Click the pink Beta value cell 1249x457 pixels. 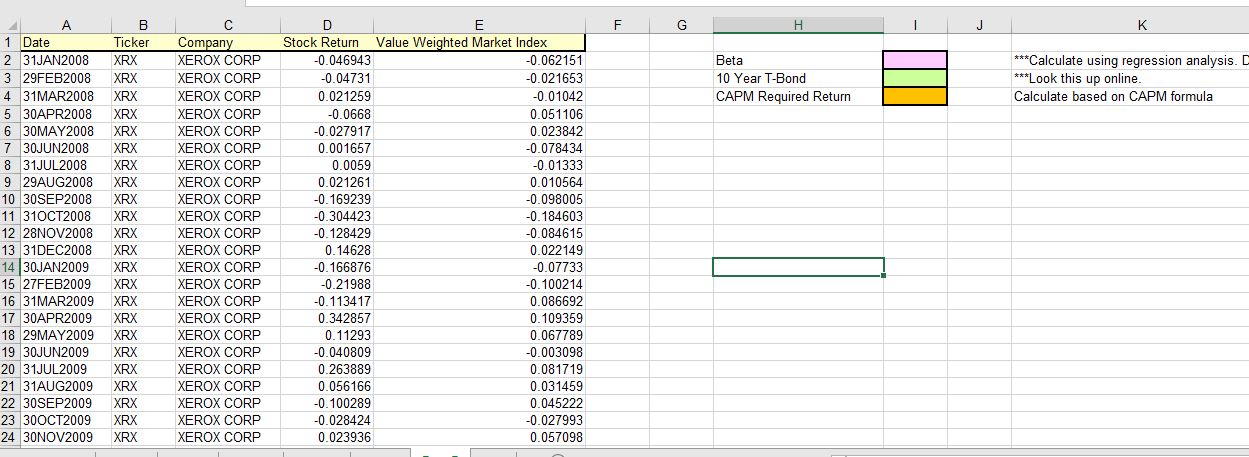click(915, 61)
